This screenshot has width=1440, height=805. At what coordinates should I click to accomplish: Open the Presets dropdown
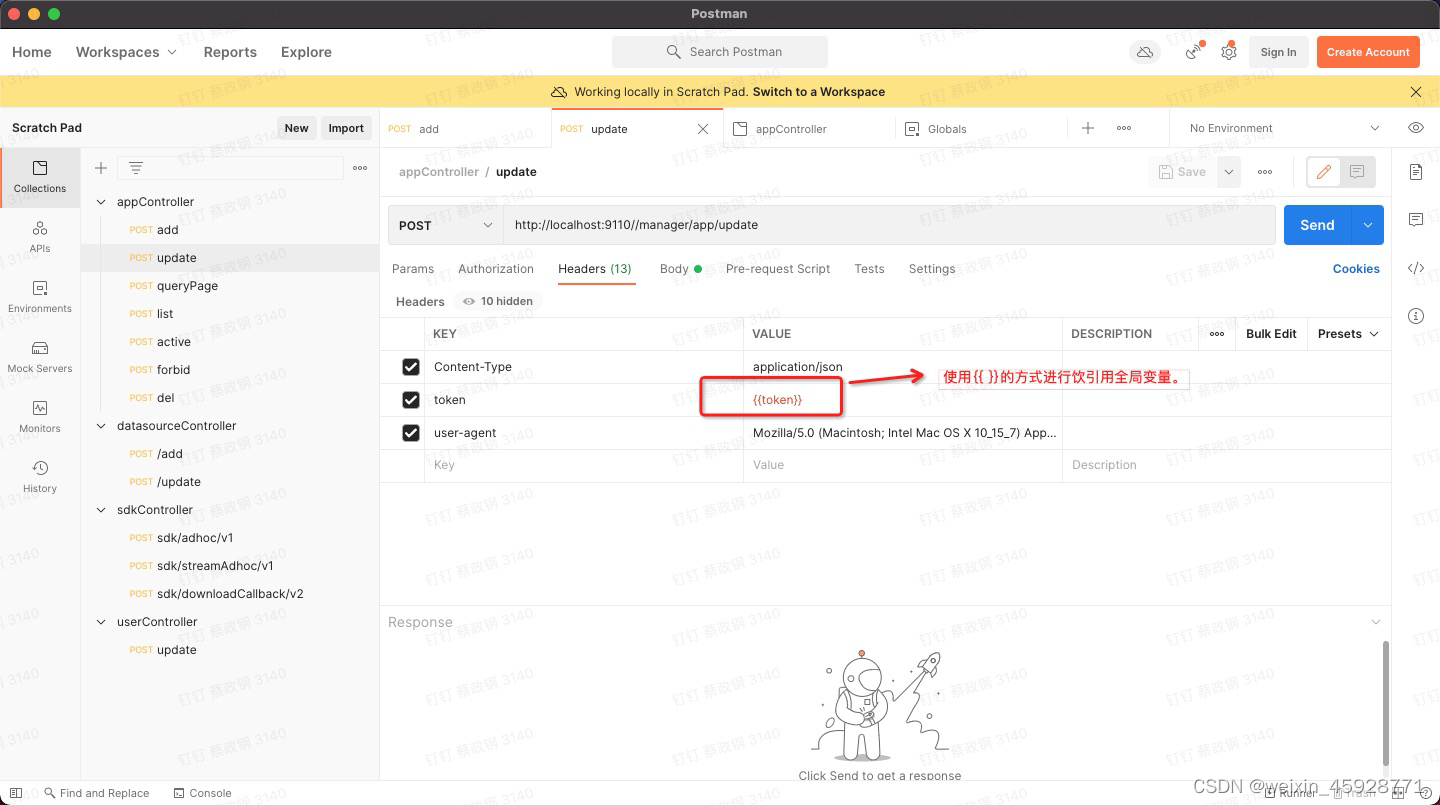1348,334
